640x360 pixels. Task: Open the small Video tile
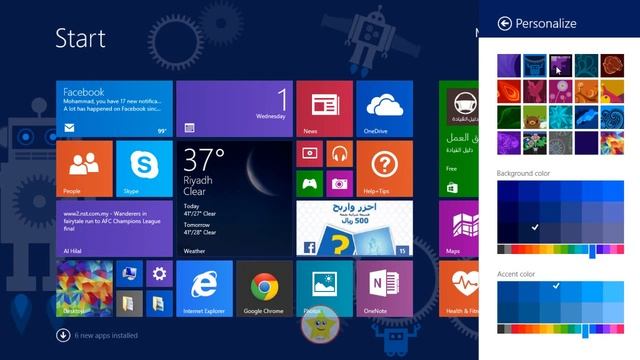tap(309, 154)
